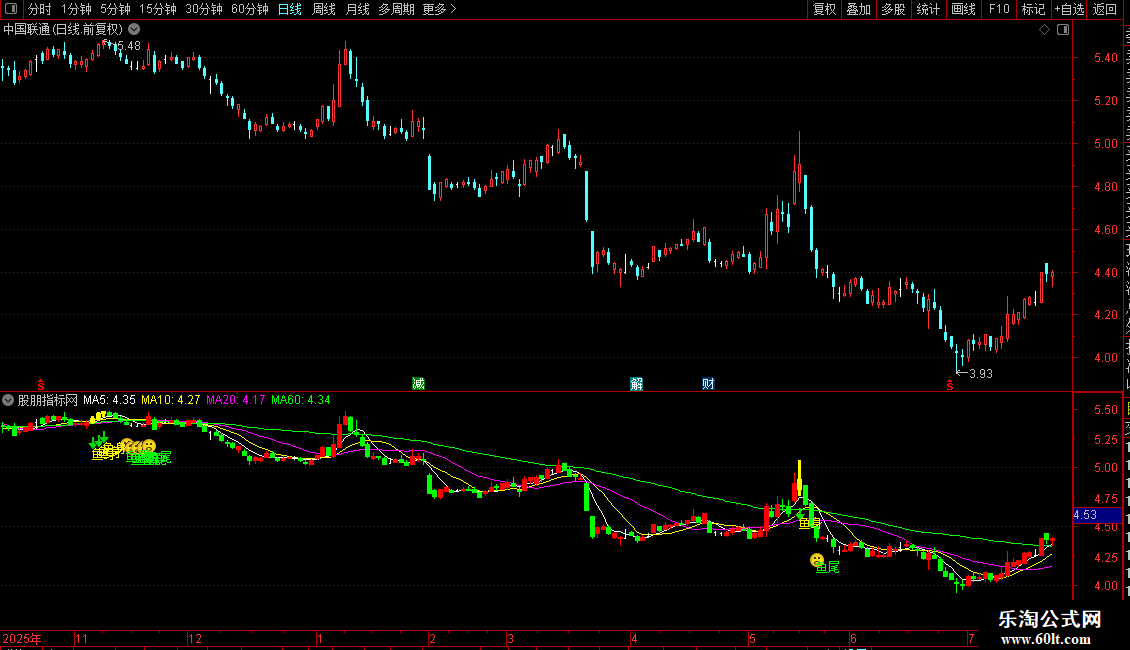Viewport: 1130px width, 650px height.
Task: Click the red S marker near October
Action: [x=41, y=385]
